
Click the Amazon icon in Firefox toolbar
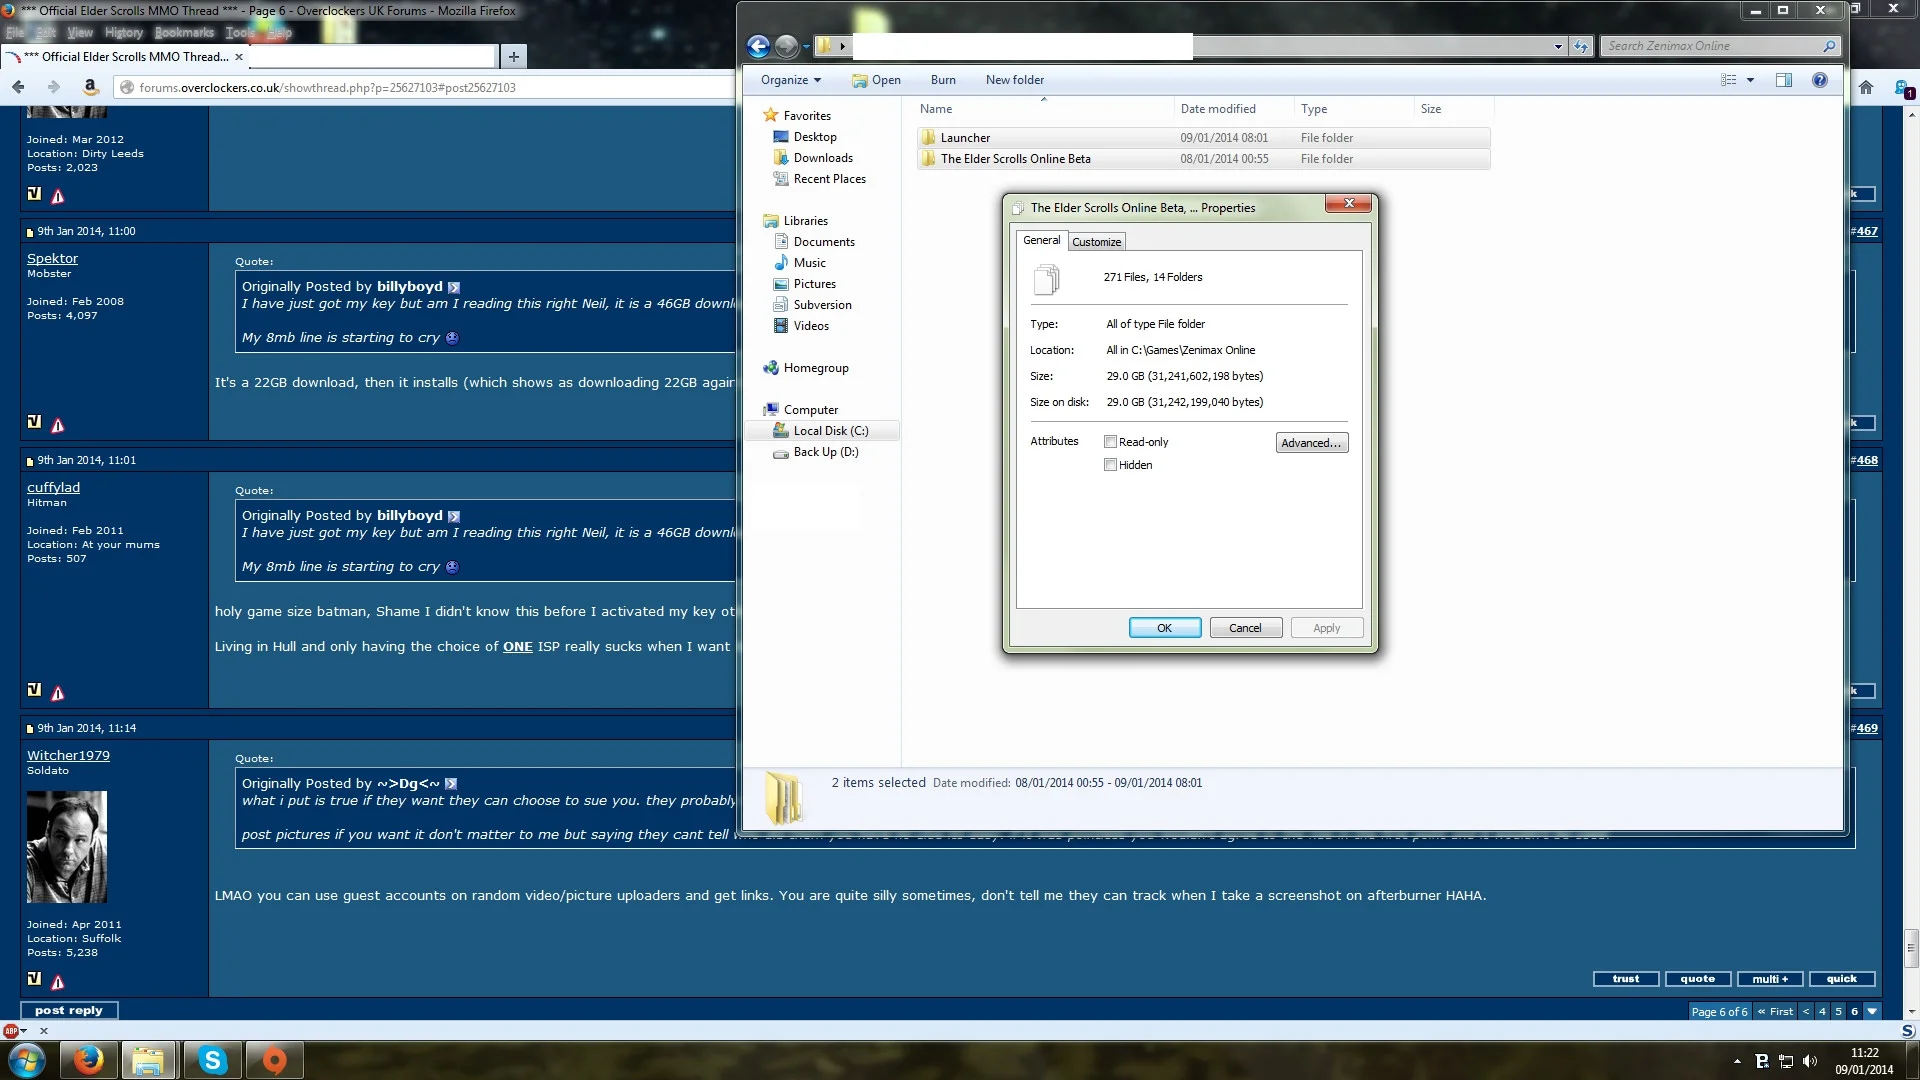point(90,87)
